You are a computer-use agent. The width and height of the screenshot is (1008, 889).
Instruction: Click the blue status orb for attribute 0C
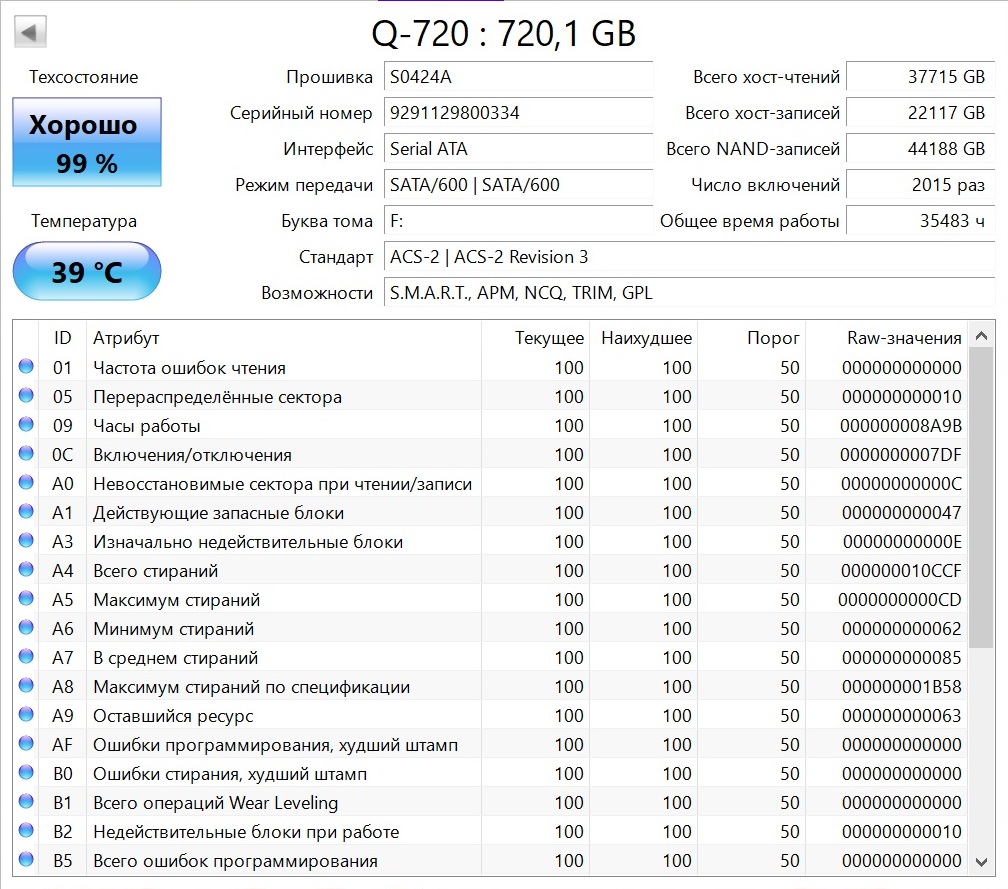(26, 453)
